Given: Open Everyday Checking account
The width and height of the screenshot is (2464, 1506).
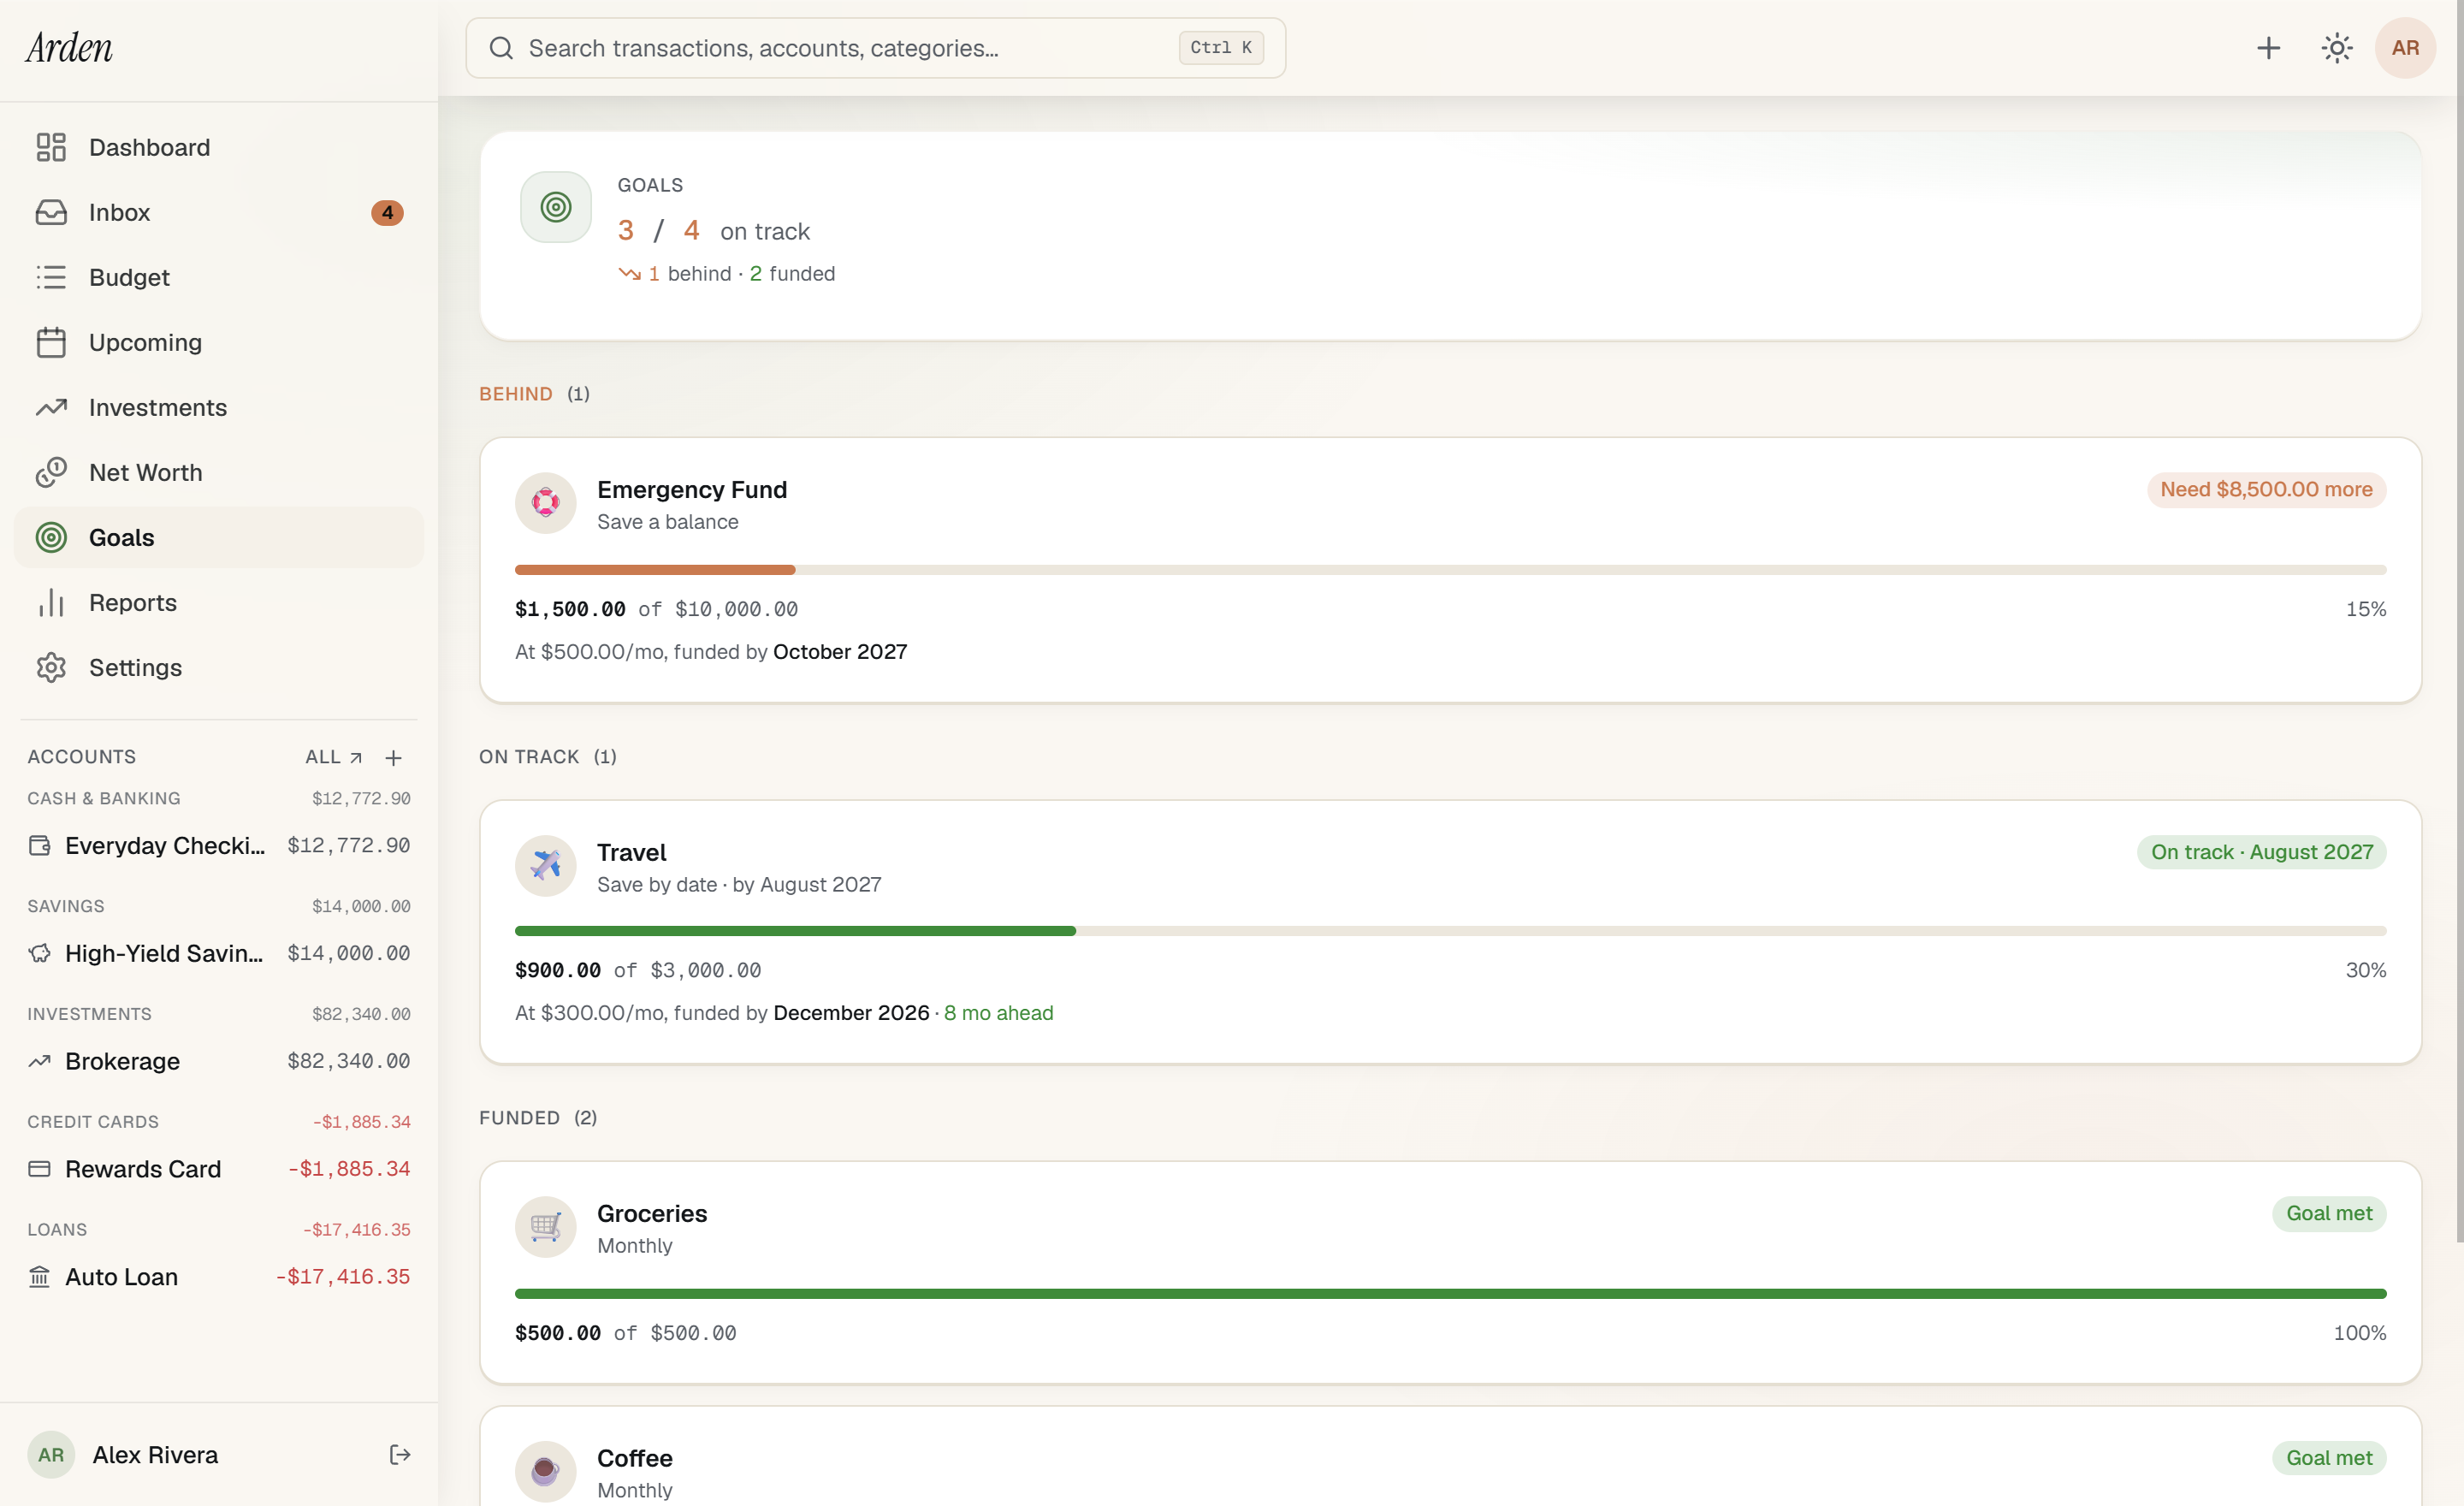Looking at the screenshot, I should 219,846.
